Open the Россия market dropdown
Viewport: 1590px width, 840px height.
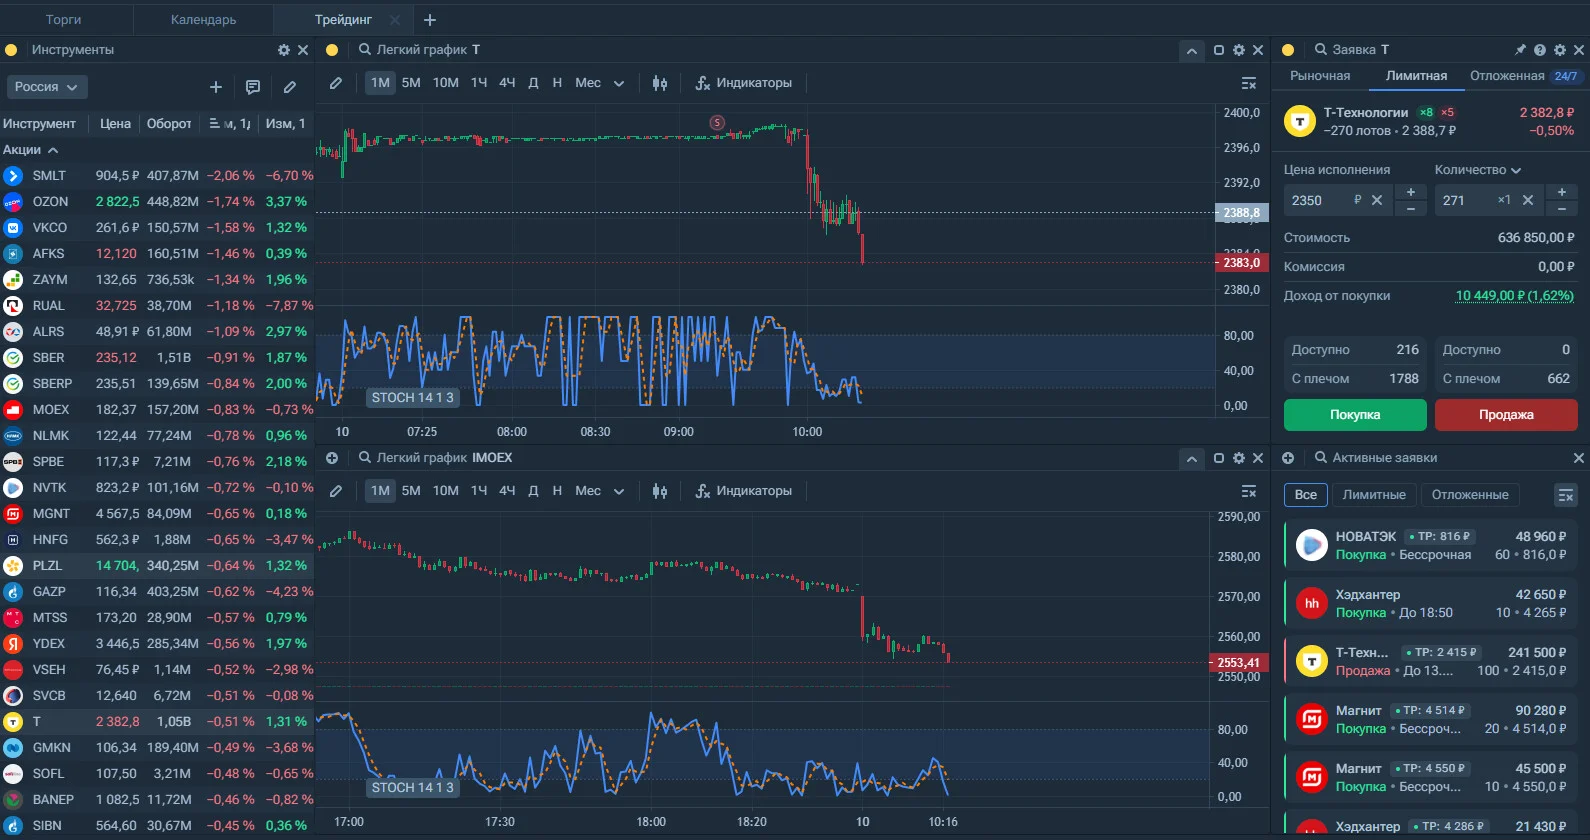click(x=47, y=87)
